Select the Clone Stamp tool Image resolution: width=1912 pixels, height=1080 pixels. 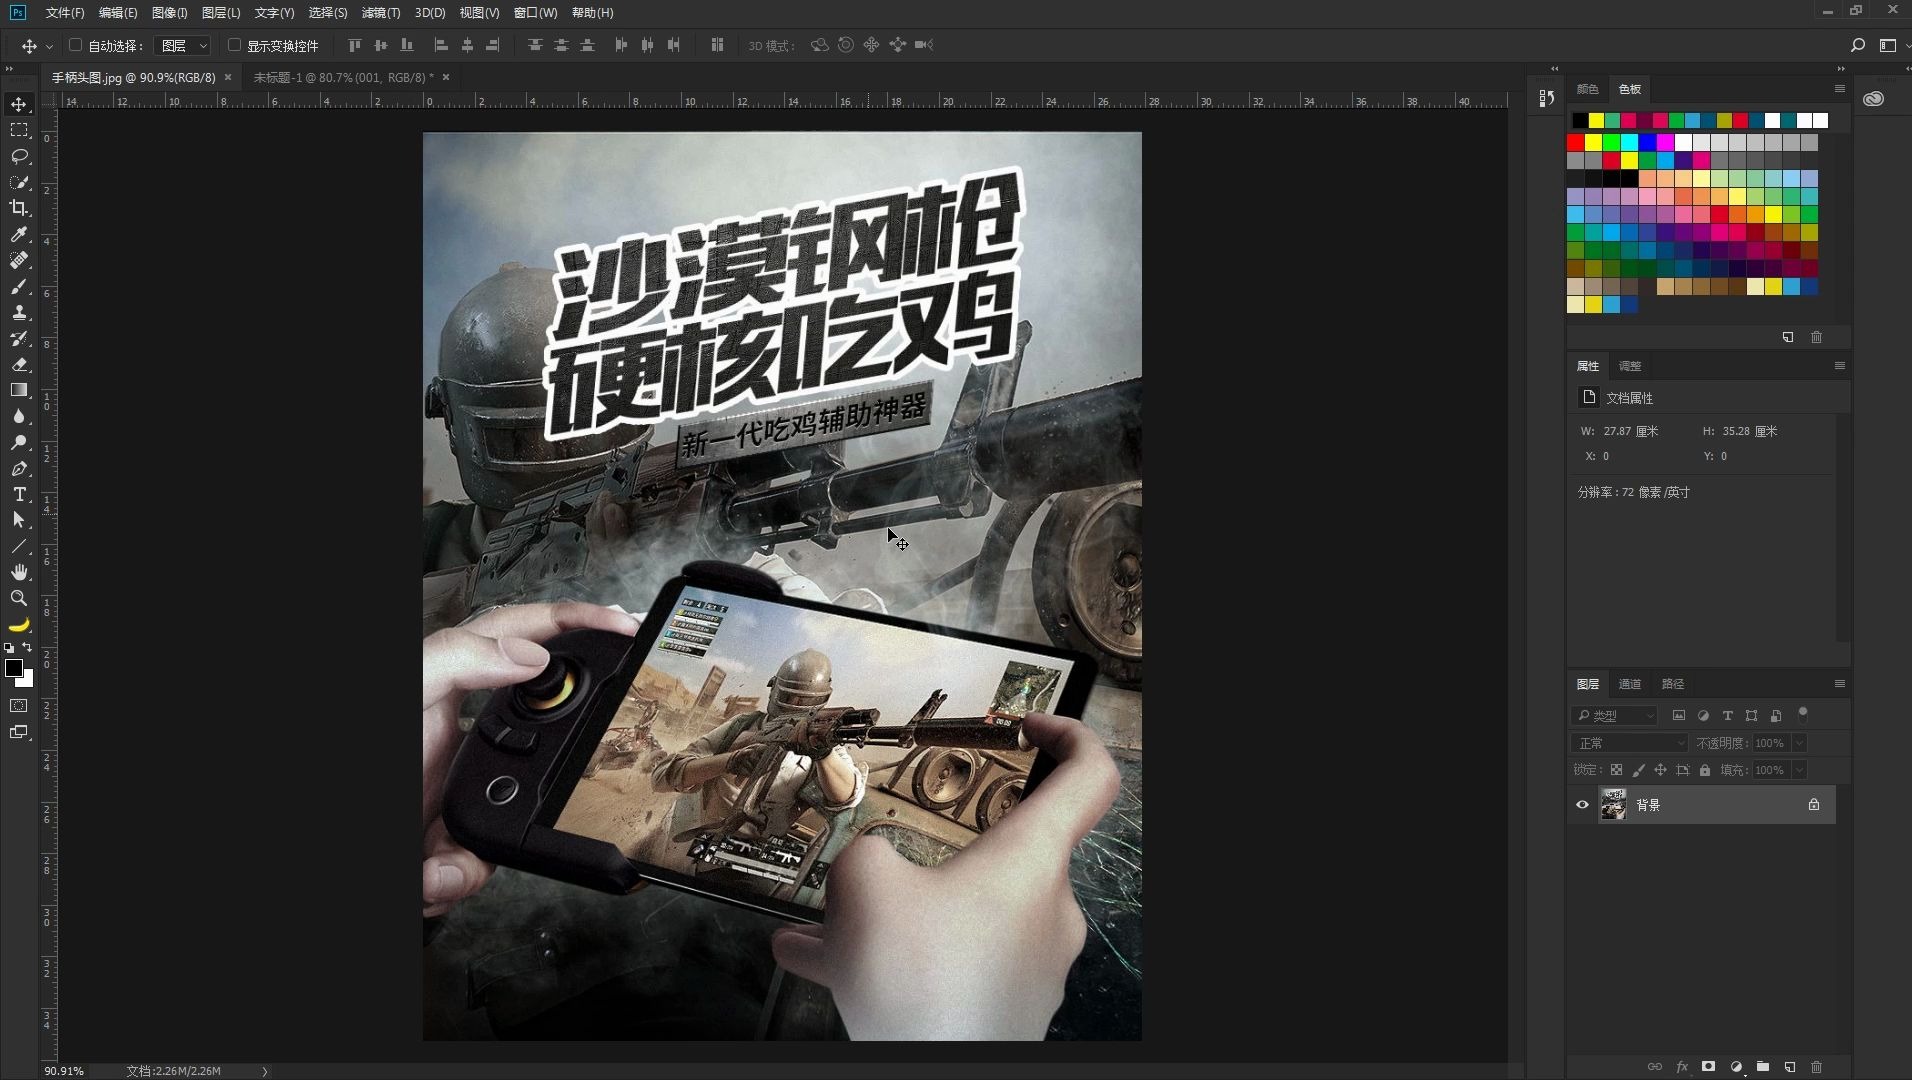coord(19,312)
